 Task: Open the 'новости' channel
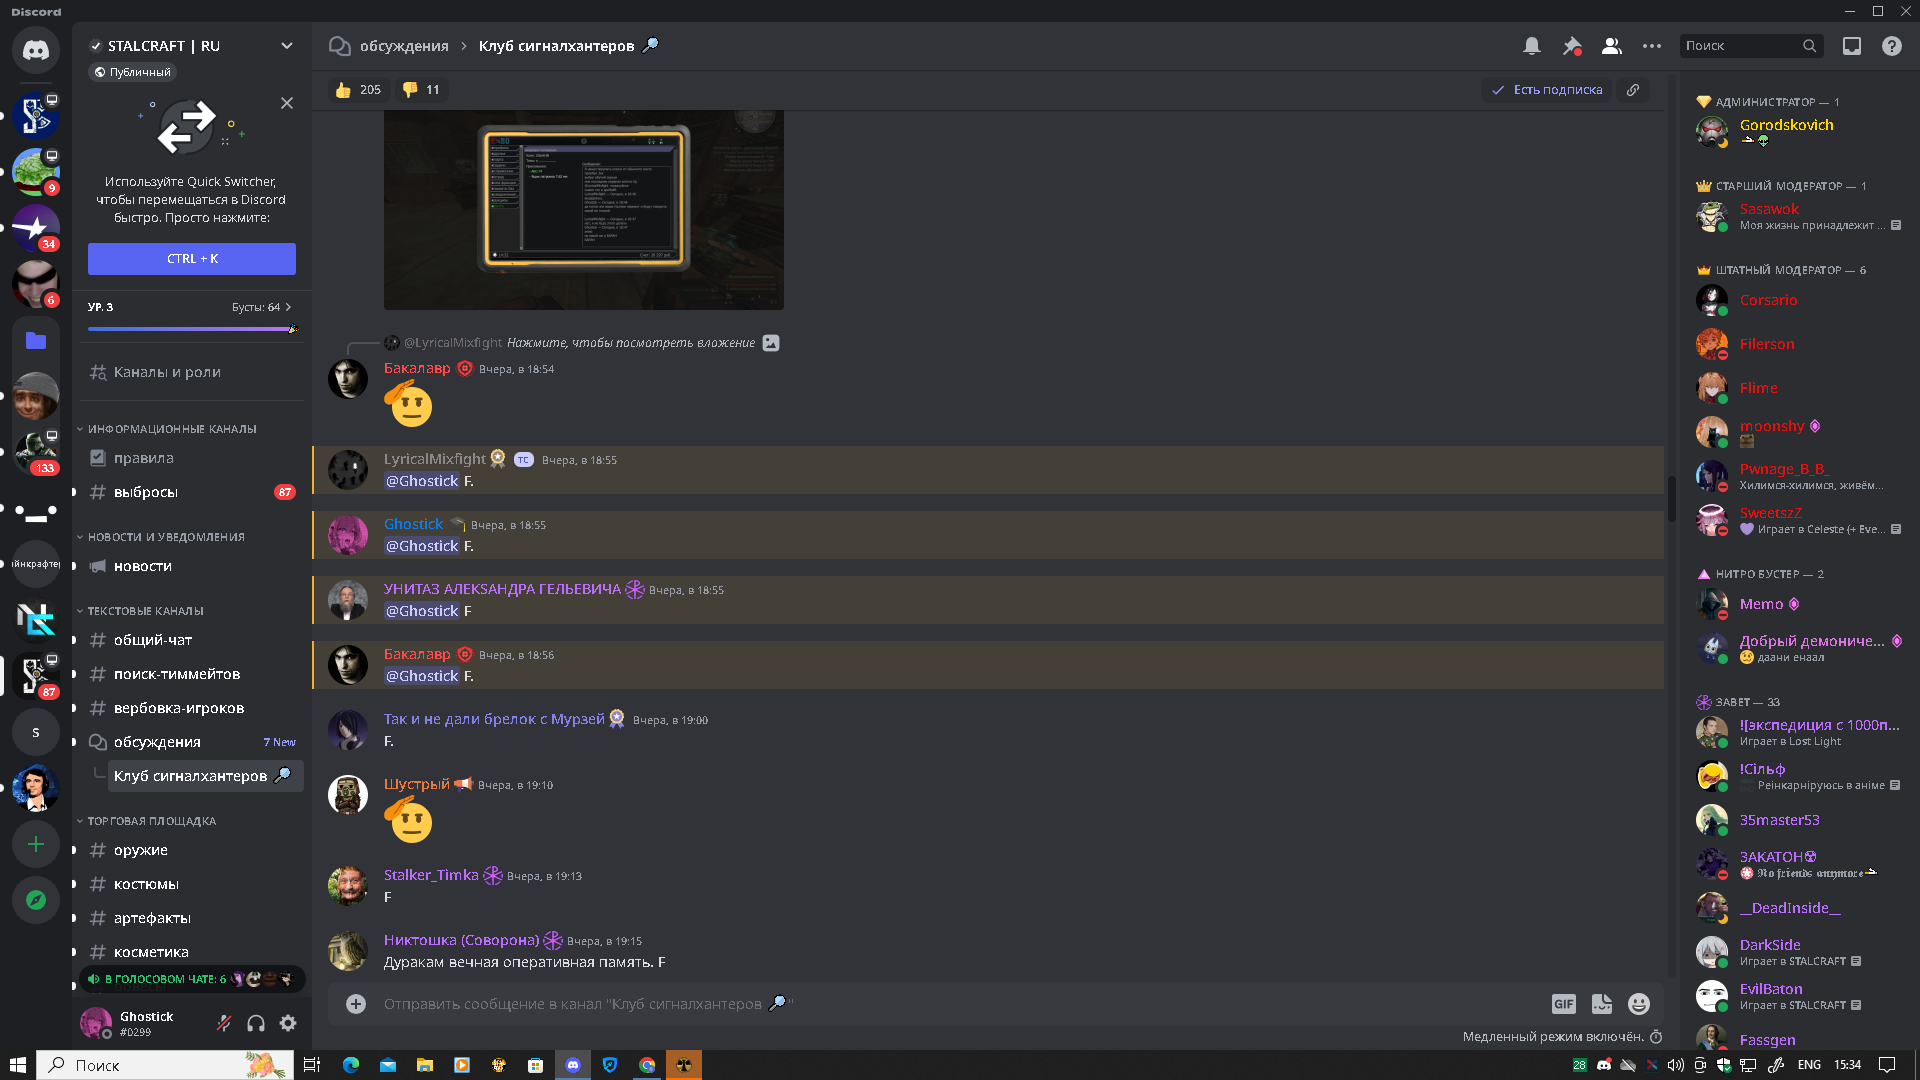pos(191,566)
